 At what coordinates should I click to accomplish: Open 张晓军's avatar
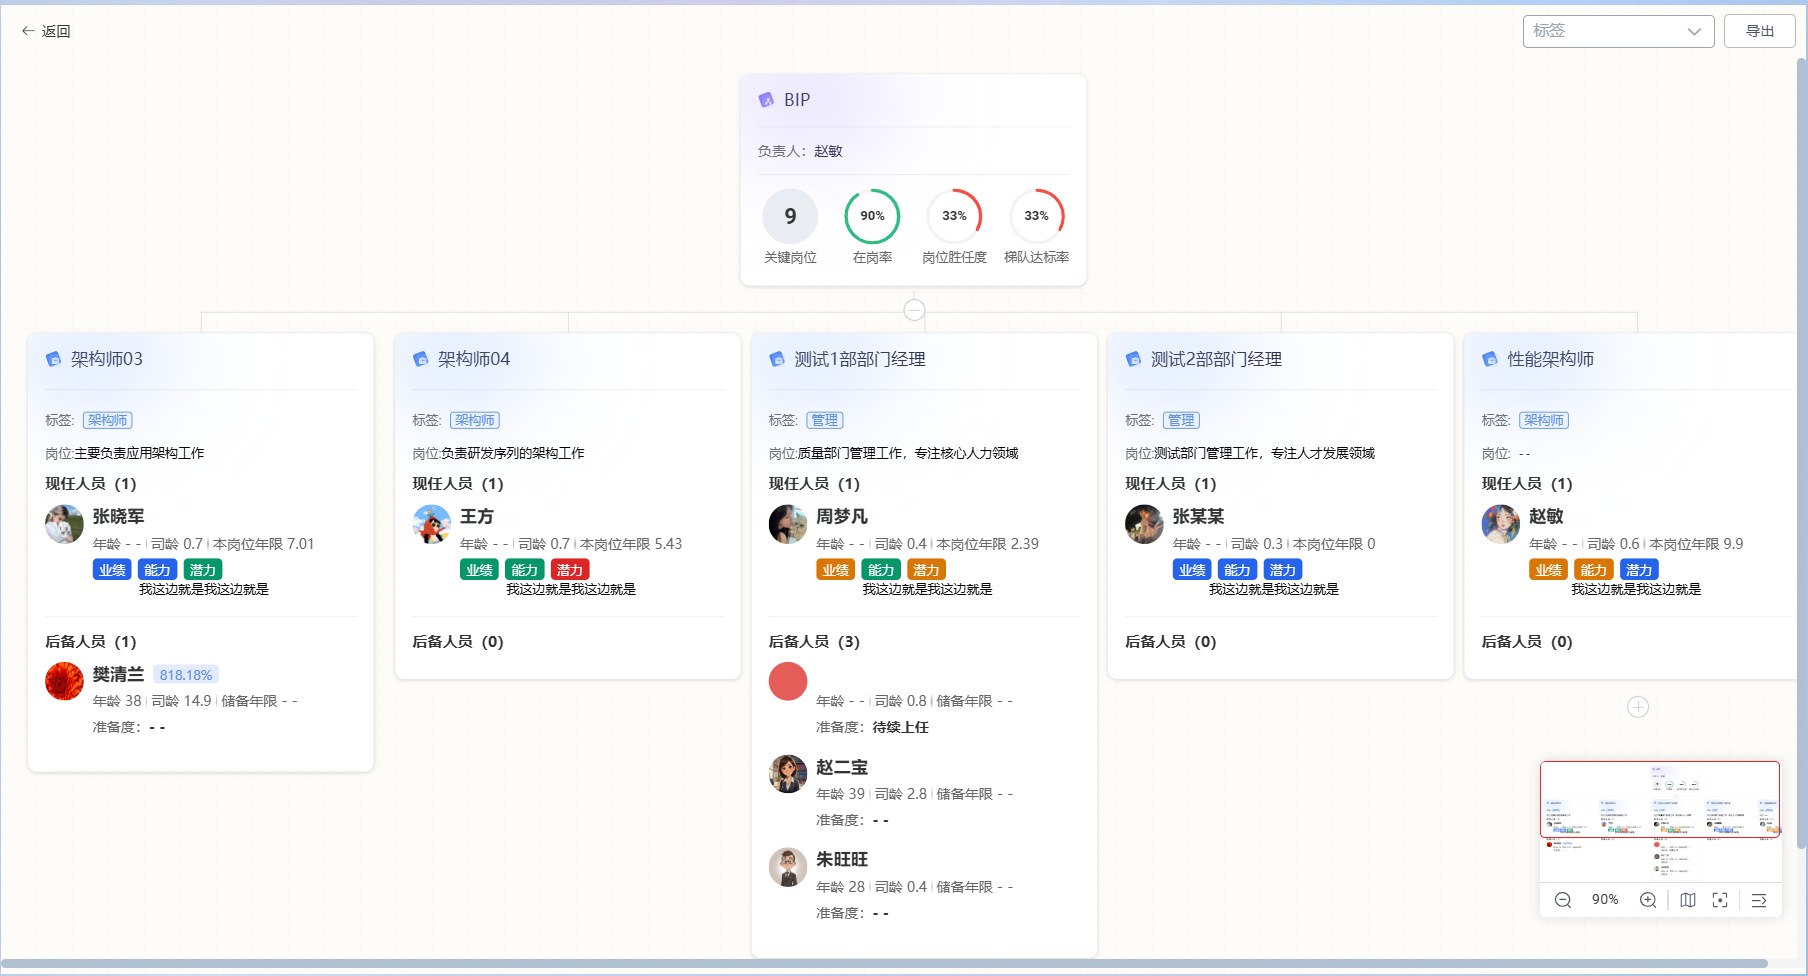coord(64,524)
